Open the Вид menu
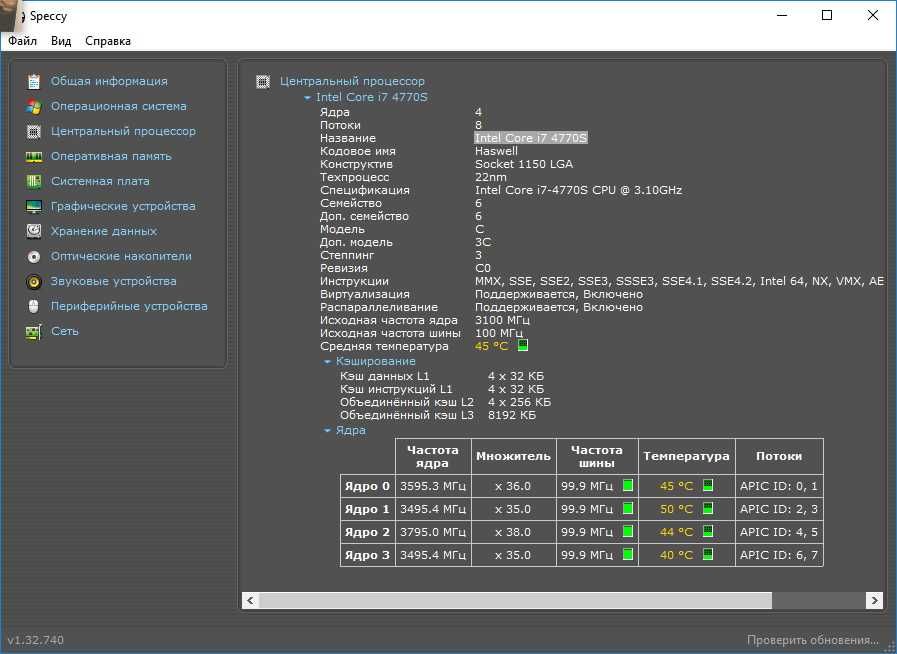The width and height of the screenshot is (897, 654). (61, 41)
